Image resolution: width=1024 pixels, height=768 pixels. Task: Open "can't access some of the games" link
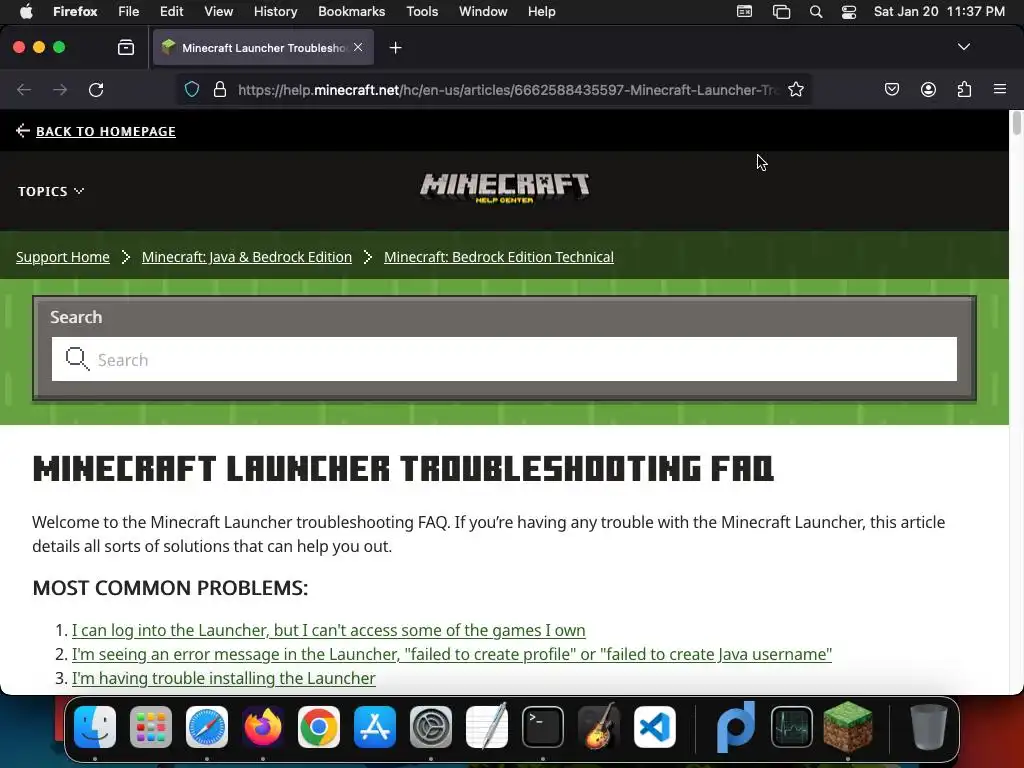click(328, 630)
